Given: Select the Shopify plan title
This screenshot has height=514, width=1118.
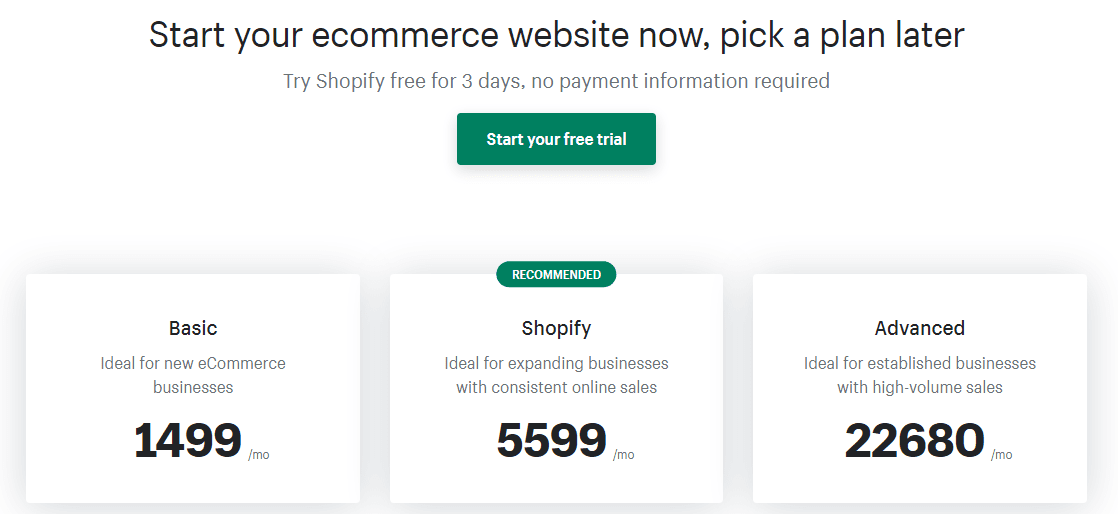Looking at the screenshot, I should coord(556,328).
